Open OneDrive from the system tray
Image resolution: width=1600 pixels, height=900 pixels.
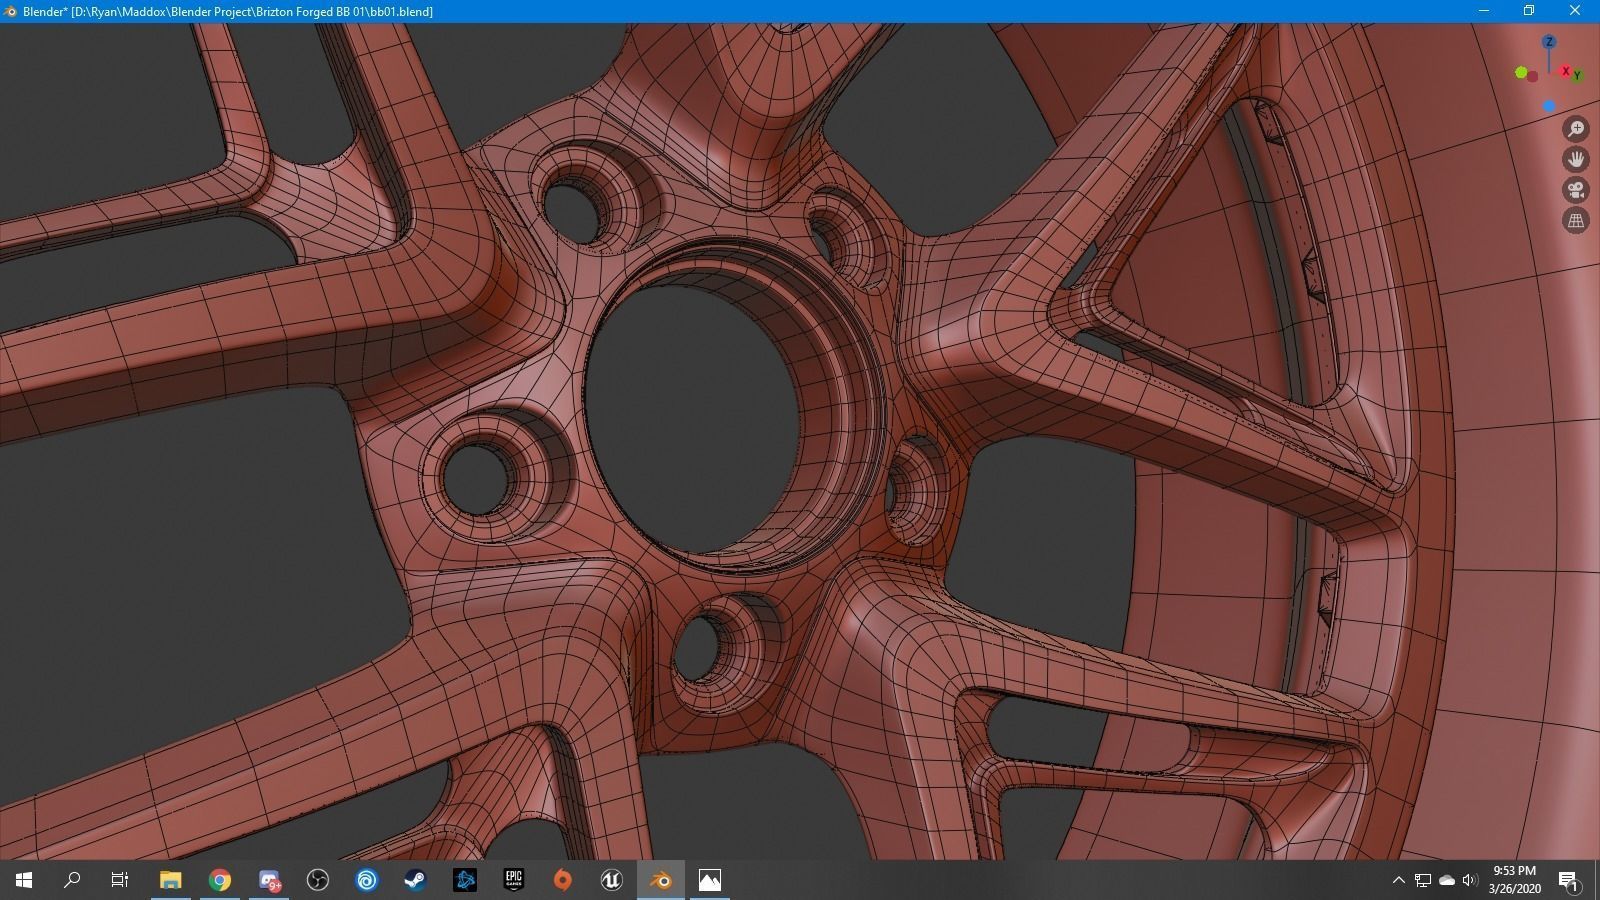click(x=1447, y=880)
